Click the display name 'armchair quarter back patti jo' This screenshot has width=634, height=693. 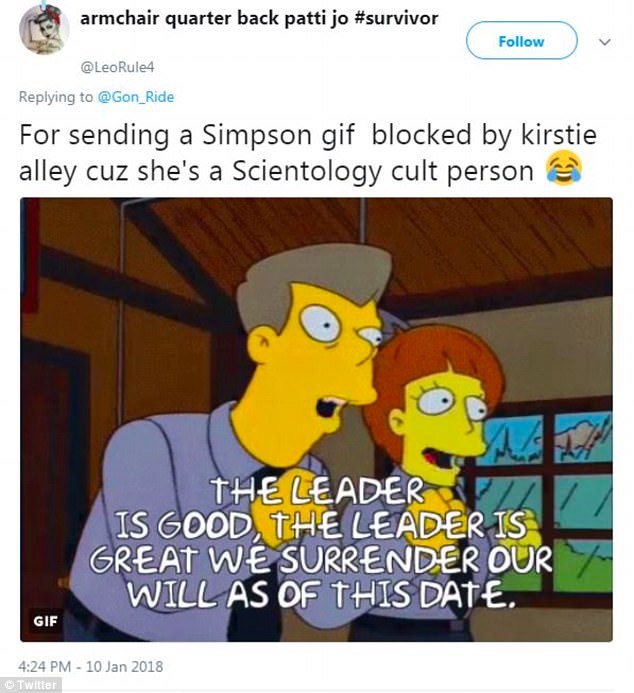(214, 18)
